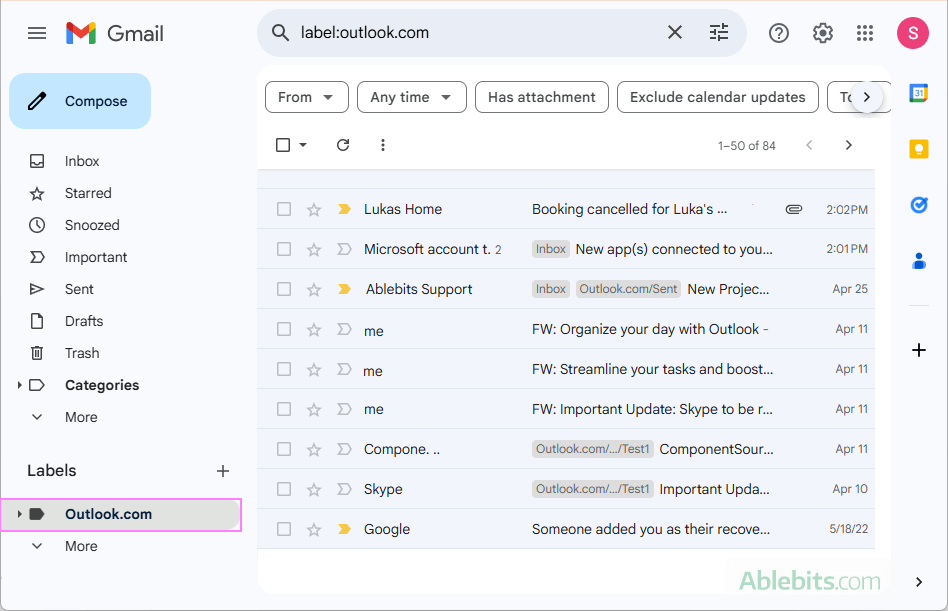Select the Ablebits Support email checkbox
This screenshot has height=611, width=948.
(x=284, y=289)
